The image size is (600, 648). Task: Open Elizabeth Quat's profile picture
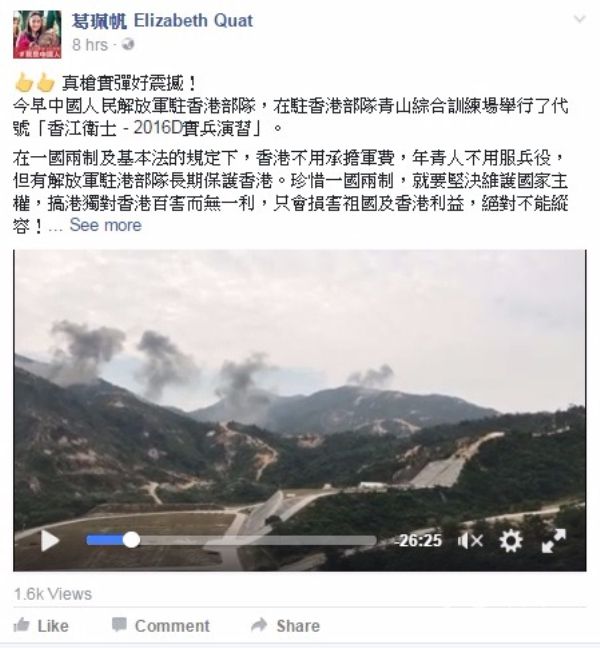(x=37, y=35)
